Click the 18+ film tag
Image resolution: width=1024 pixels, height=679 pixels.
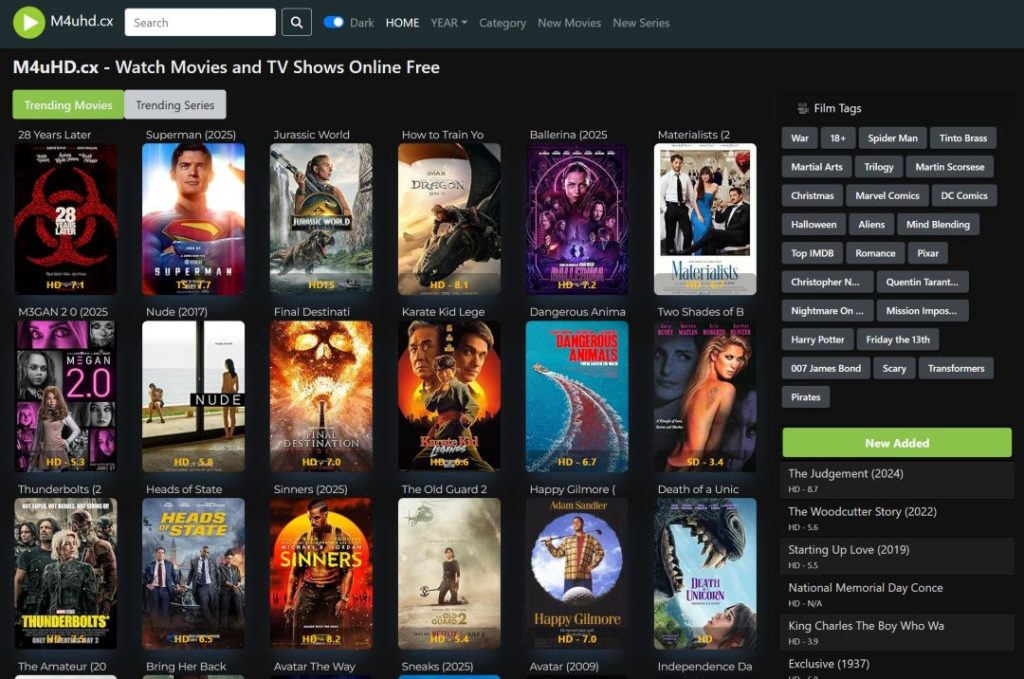tap(838, 138)
